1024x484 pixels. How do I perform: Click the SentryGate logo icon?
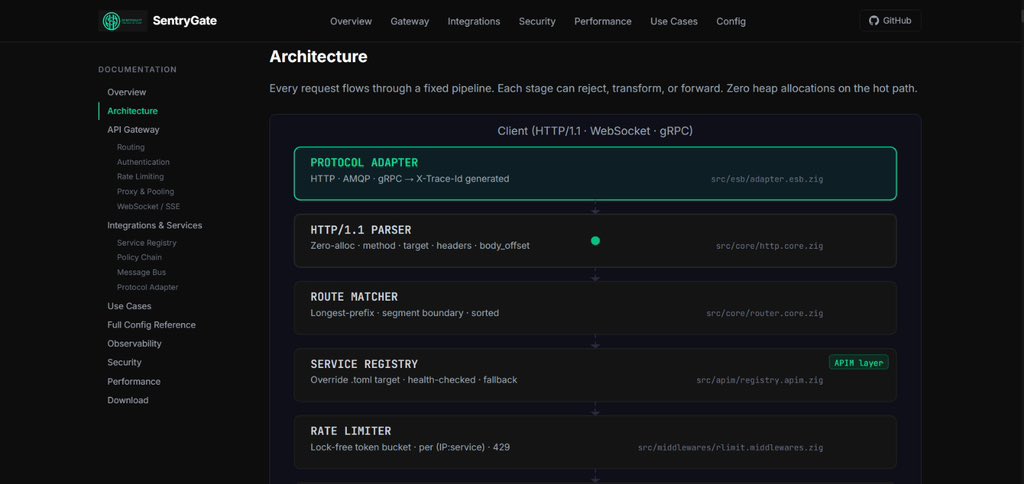coord(123,21)
